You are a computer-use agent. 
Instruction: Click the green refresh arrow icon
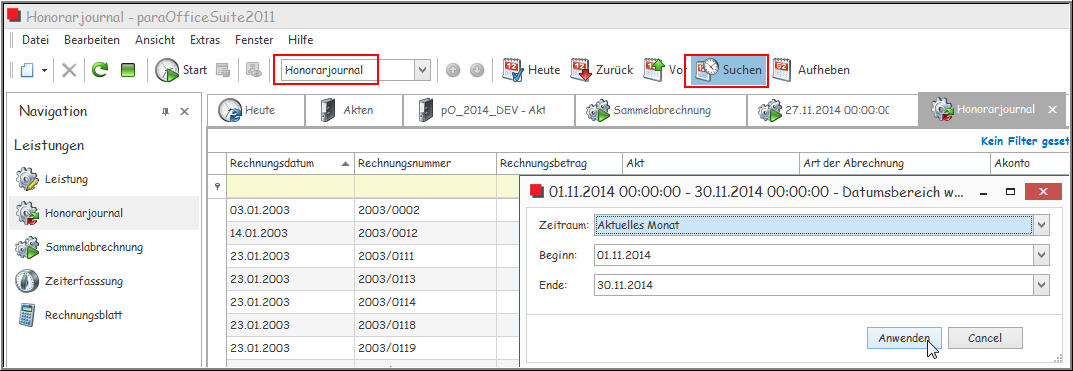101,70
